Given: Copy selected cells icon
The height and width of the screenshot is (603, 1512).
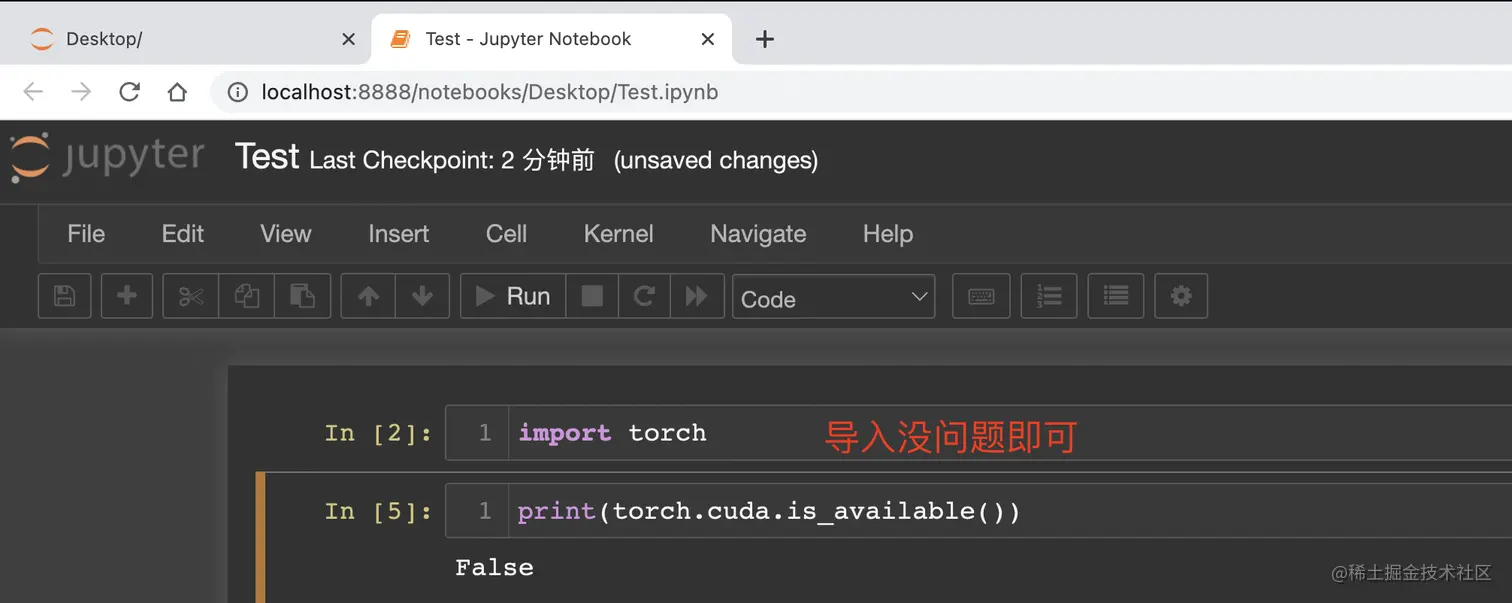Looking at the screenshot, I should coord(246,296).
